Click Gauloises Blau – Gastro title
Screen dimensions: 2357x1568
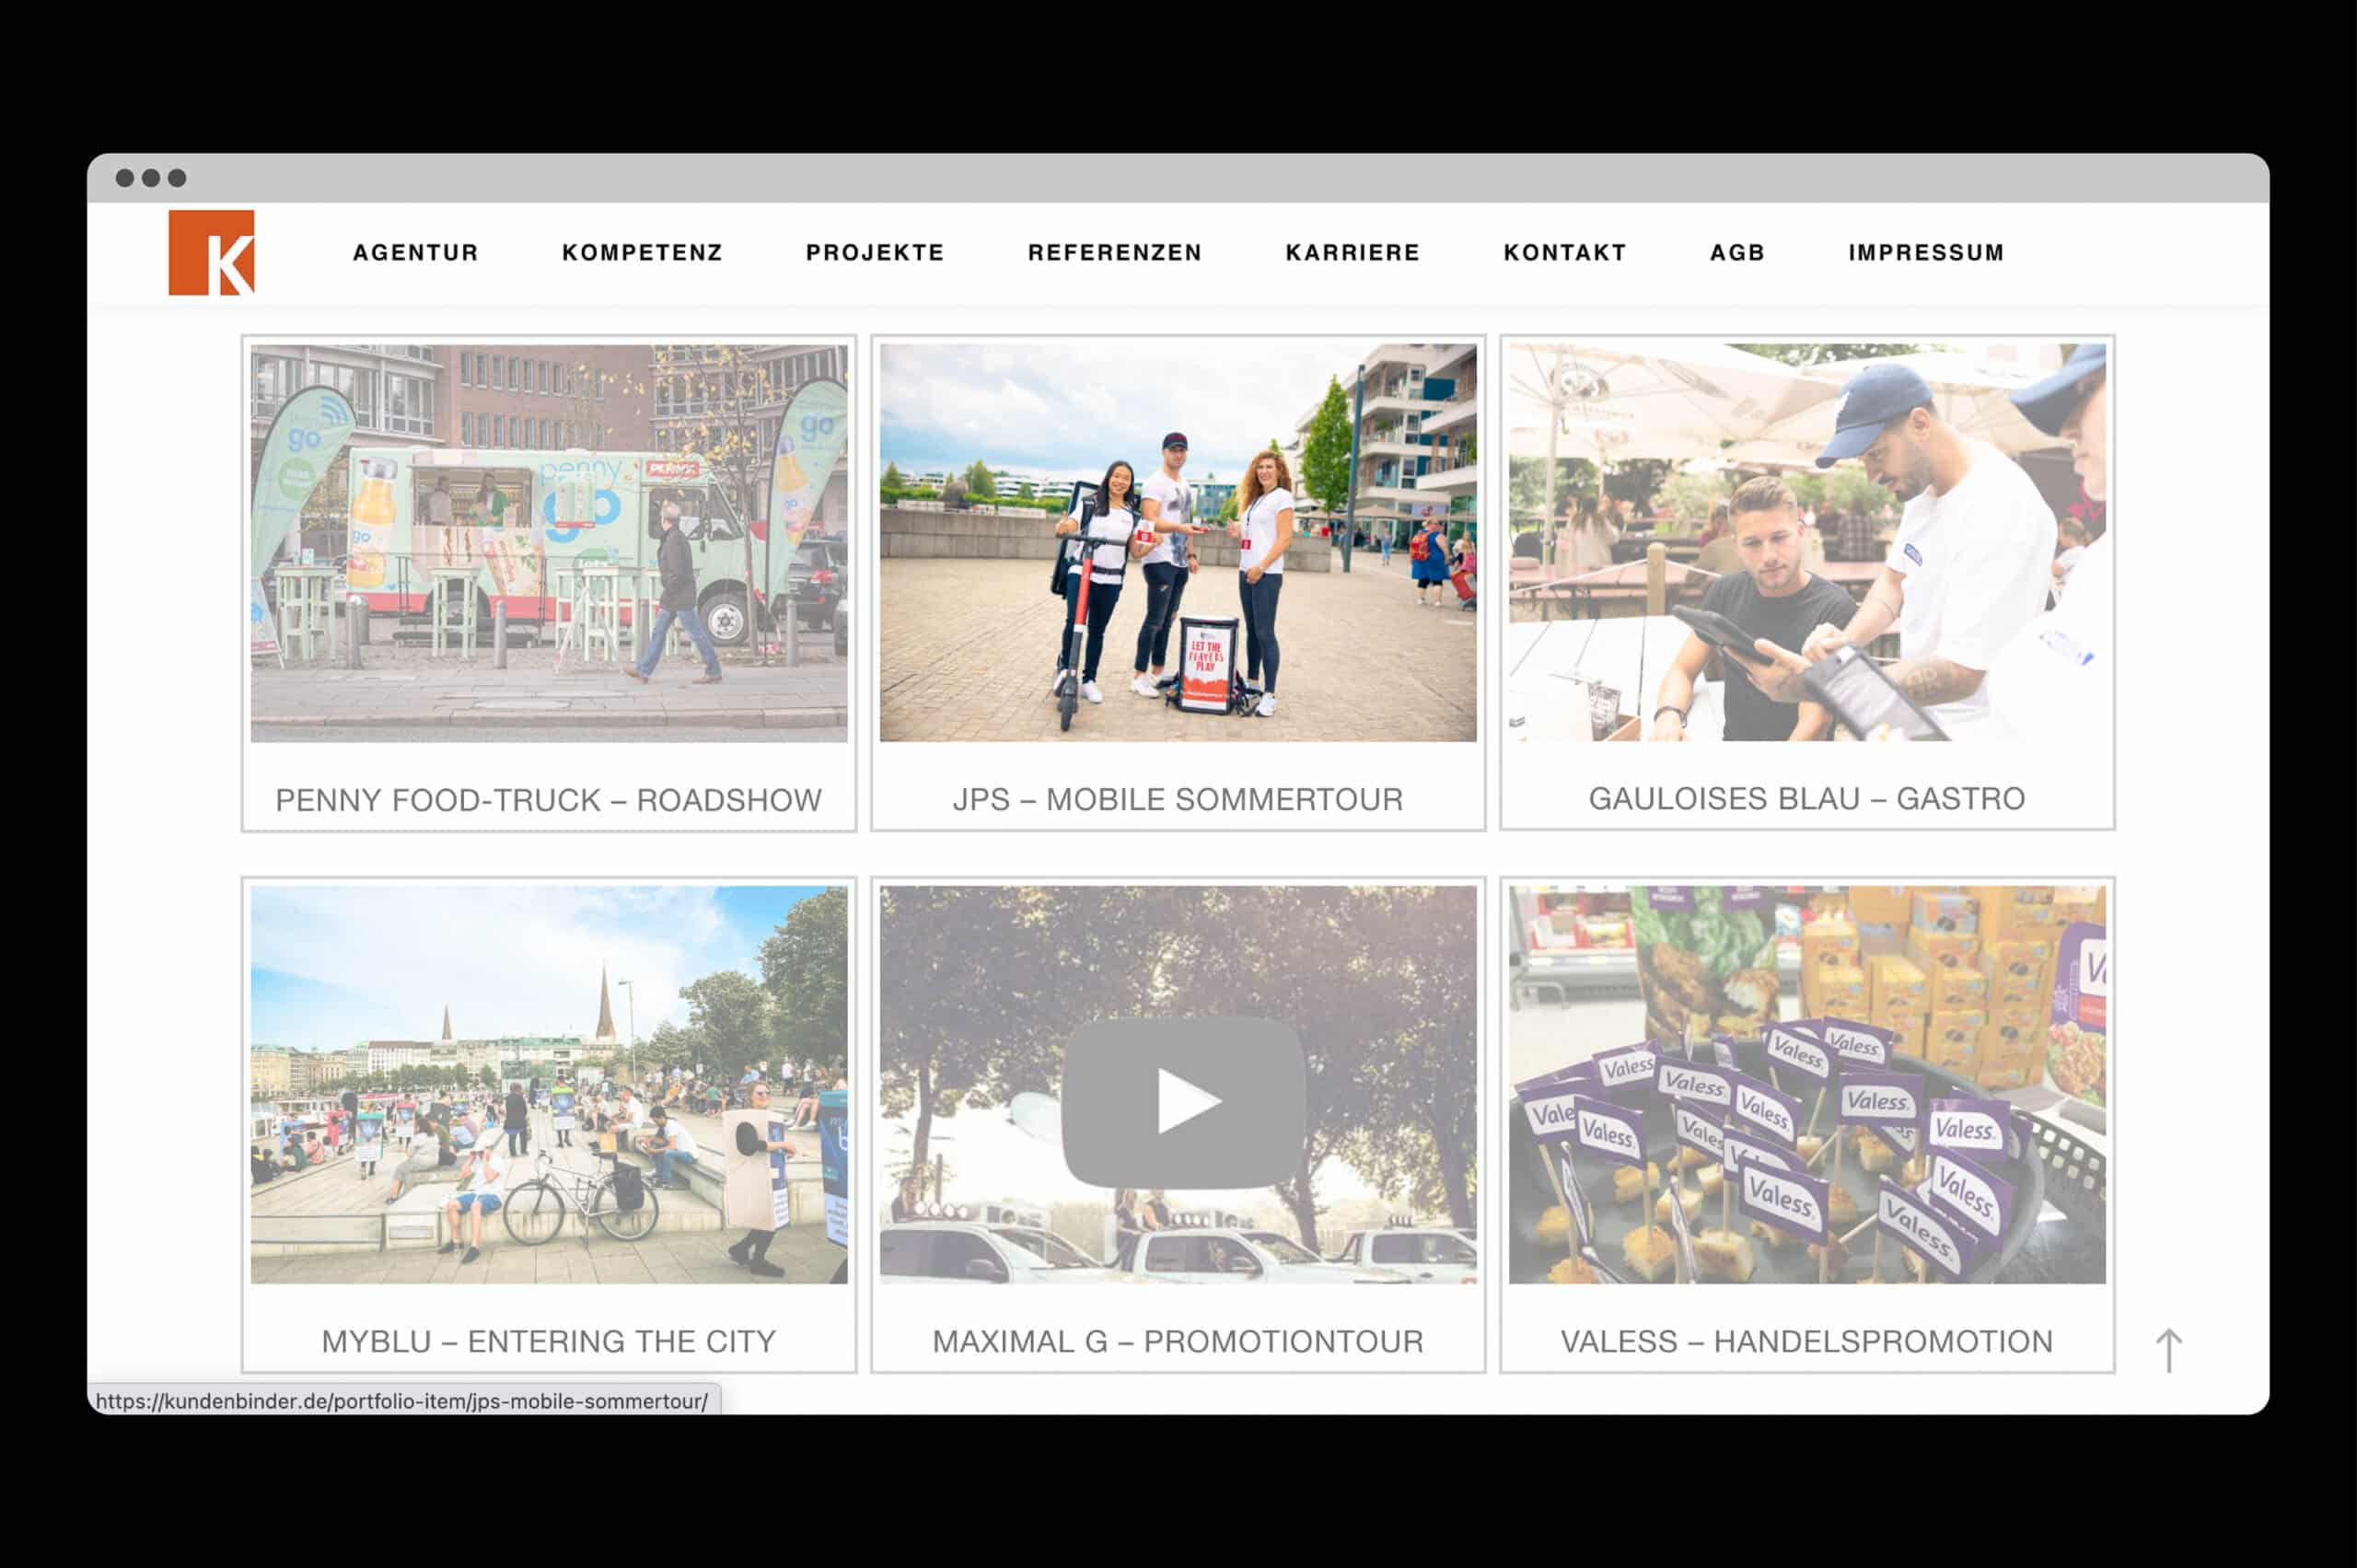[x=1807, y=798]
